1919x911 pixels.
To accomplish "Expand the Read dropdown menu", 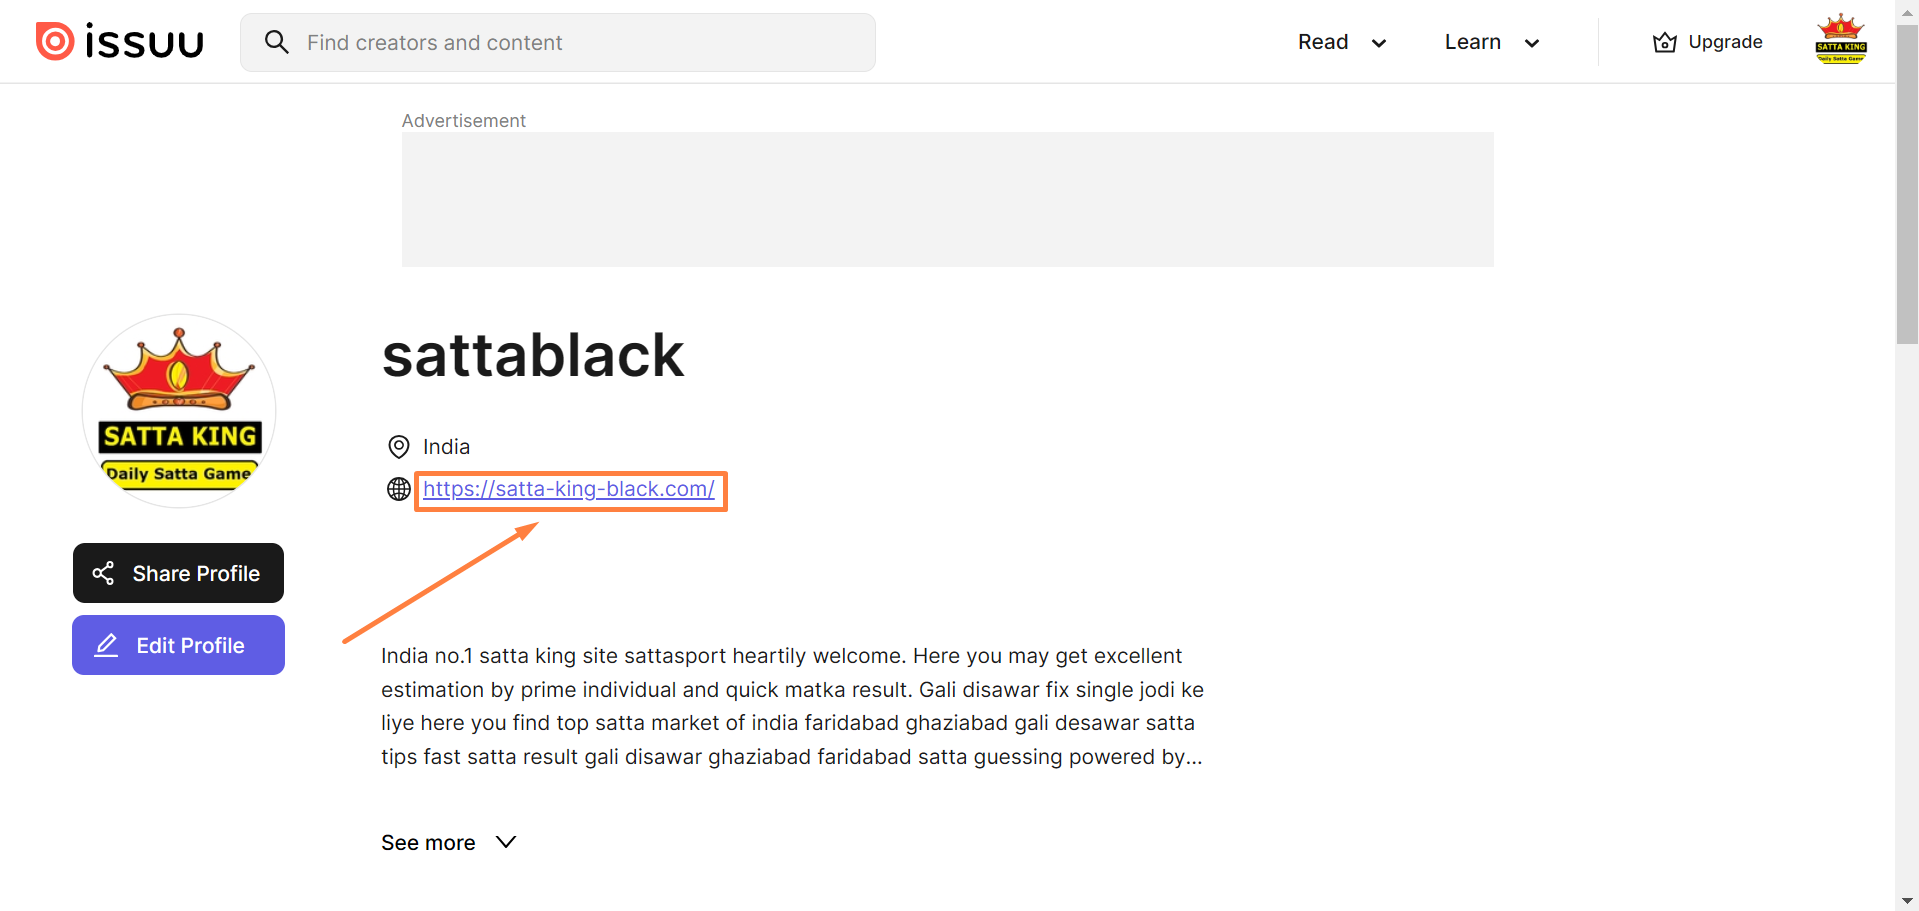I will [x=1341, y=42].
